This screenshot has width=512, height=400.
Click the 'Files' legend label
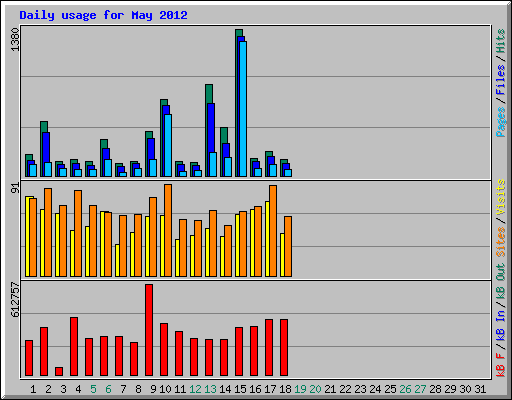tap(500, 80)
